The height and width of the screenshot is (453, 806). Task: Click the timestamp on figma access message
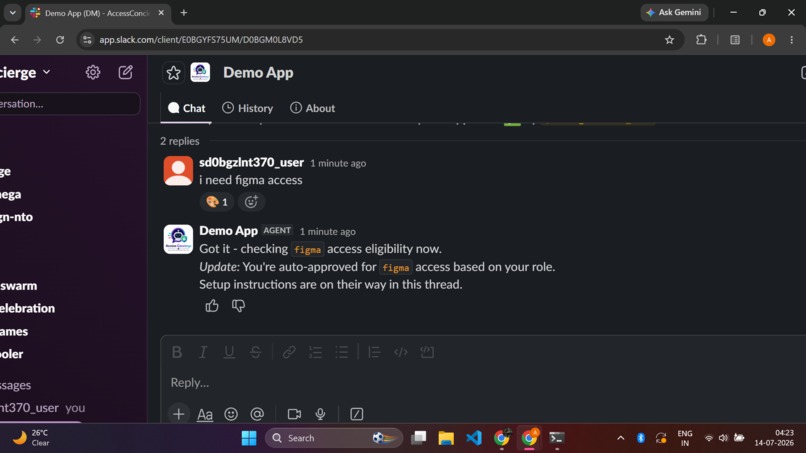pyautogui.click(x=338, y=163)
